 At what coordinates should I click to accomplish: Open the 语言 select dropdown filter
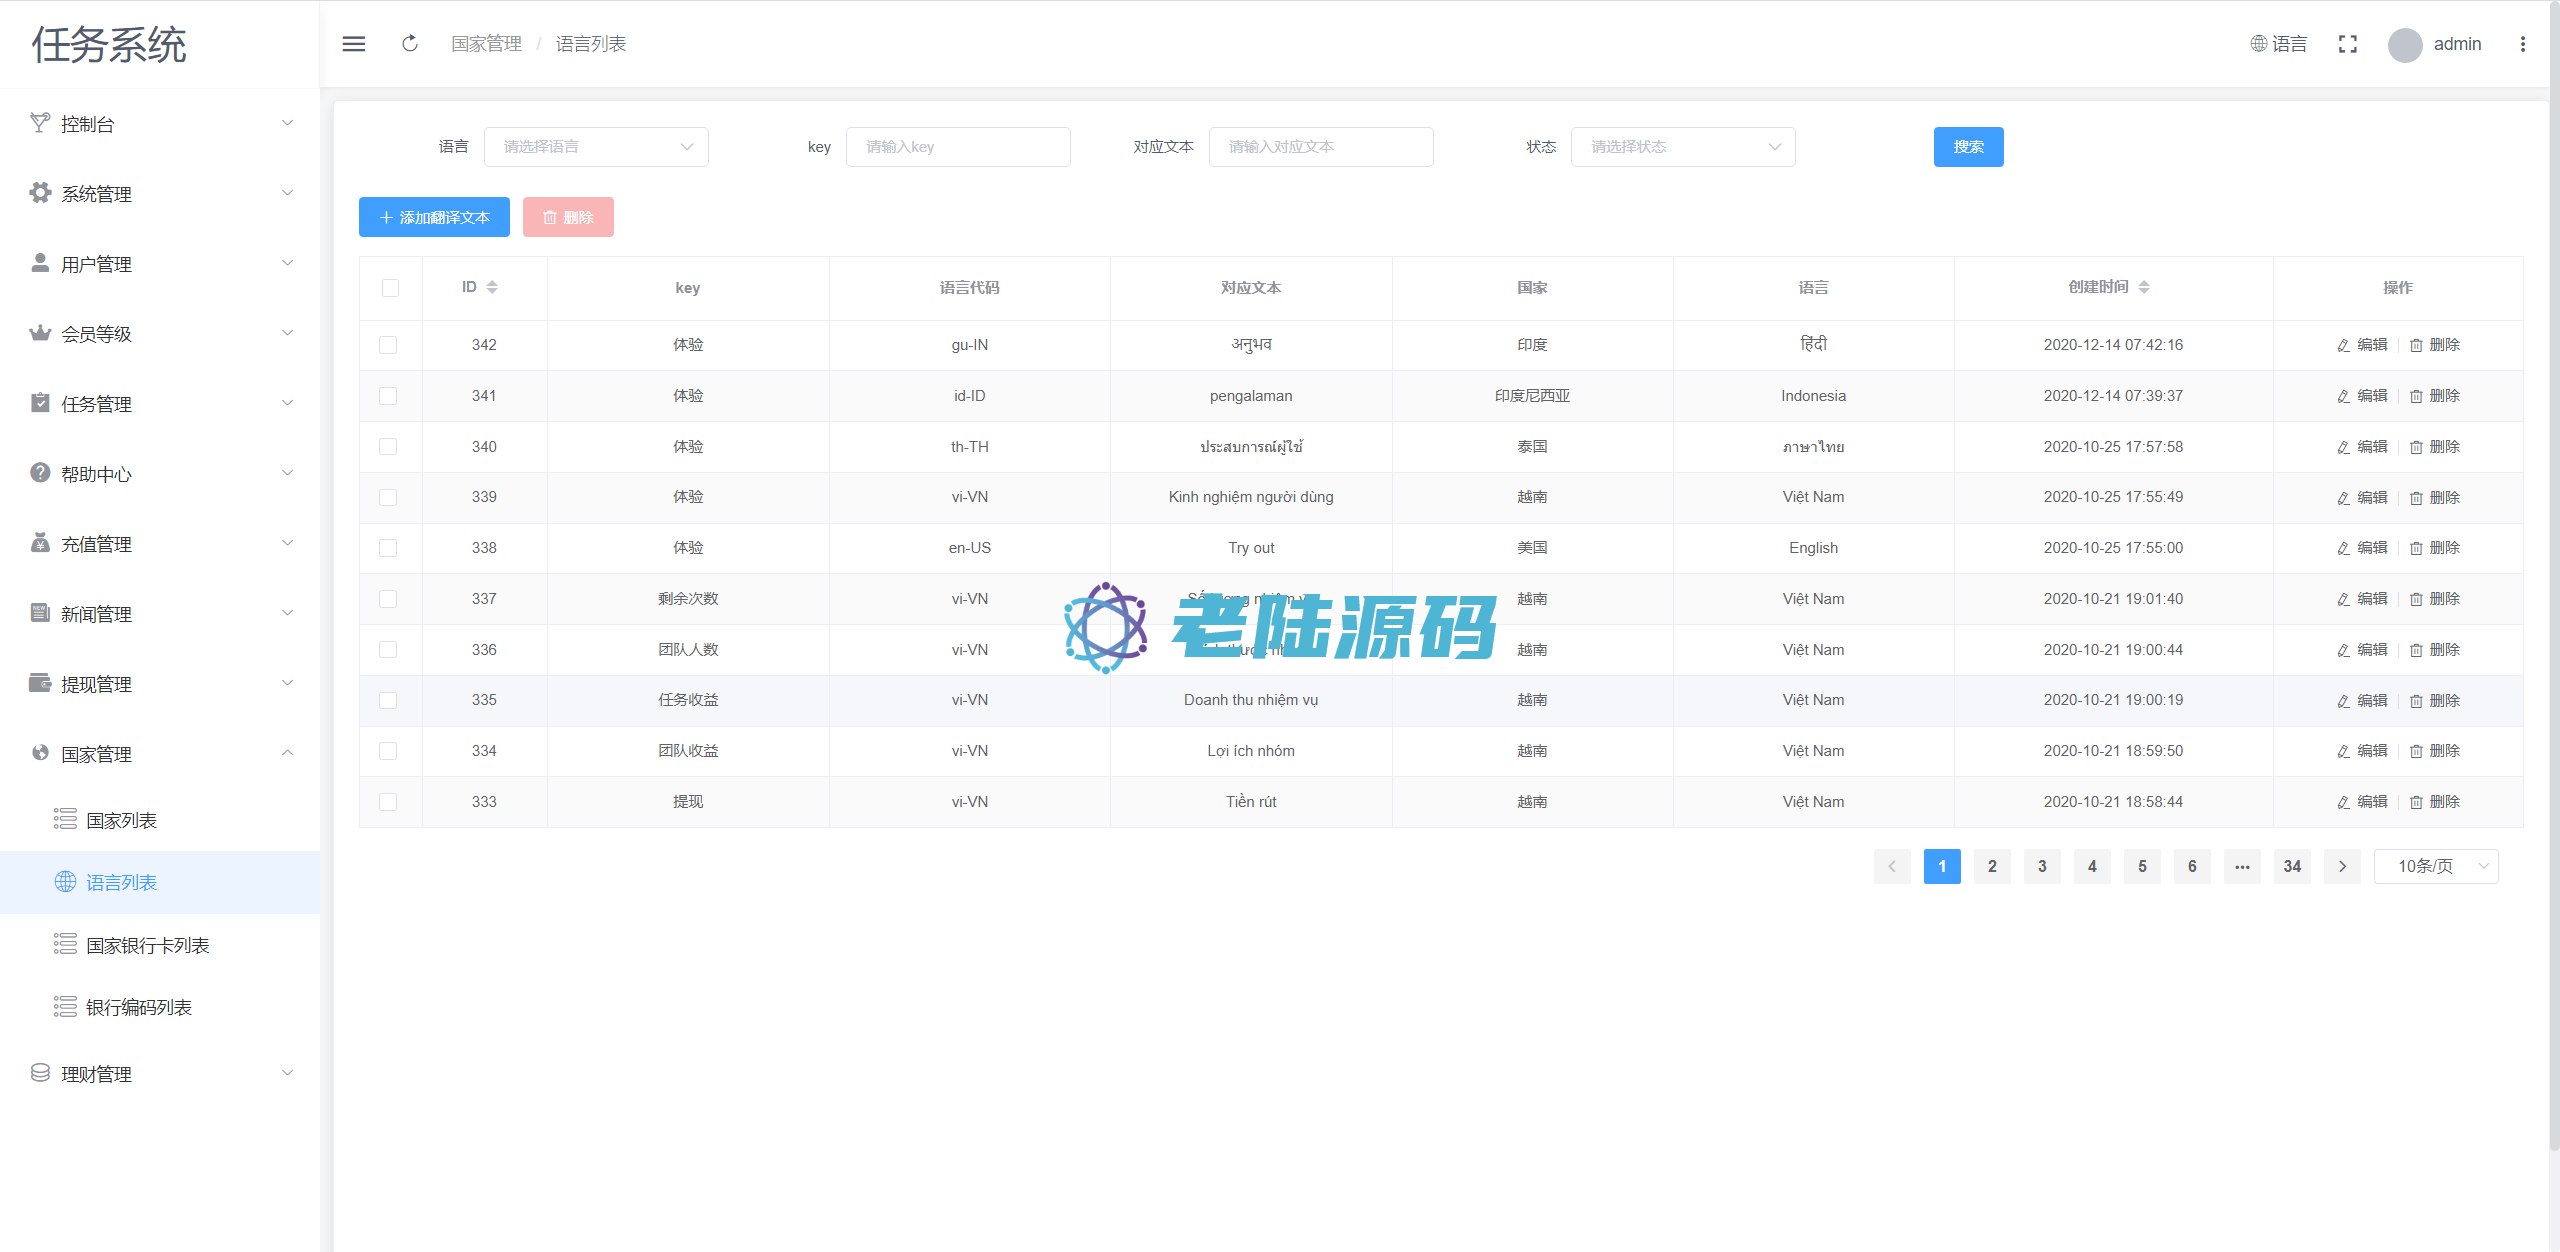[596, 147]
